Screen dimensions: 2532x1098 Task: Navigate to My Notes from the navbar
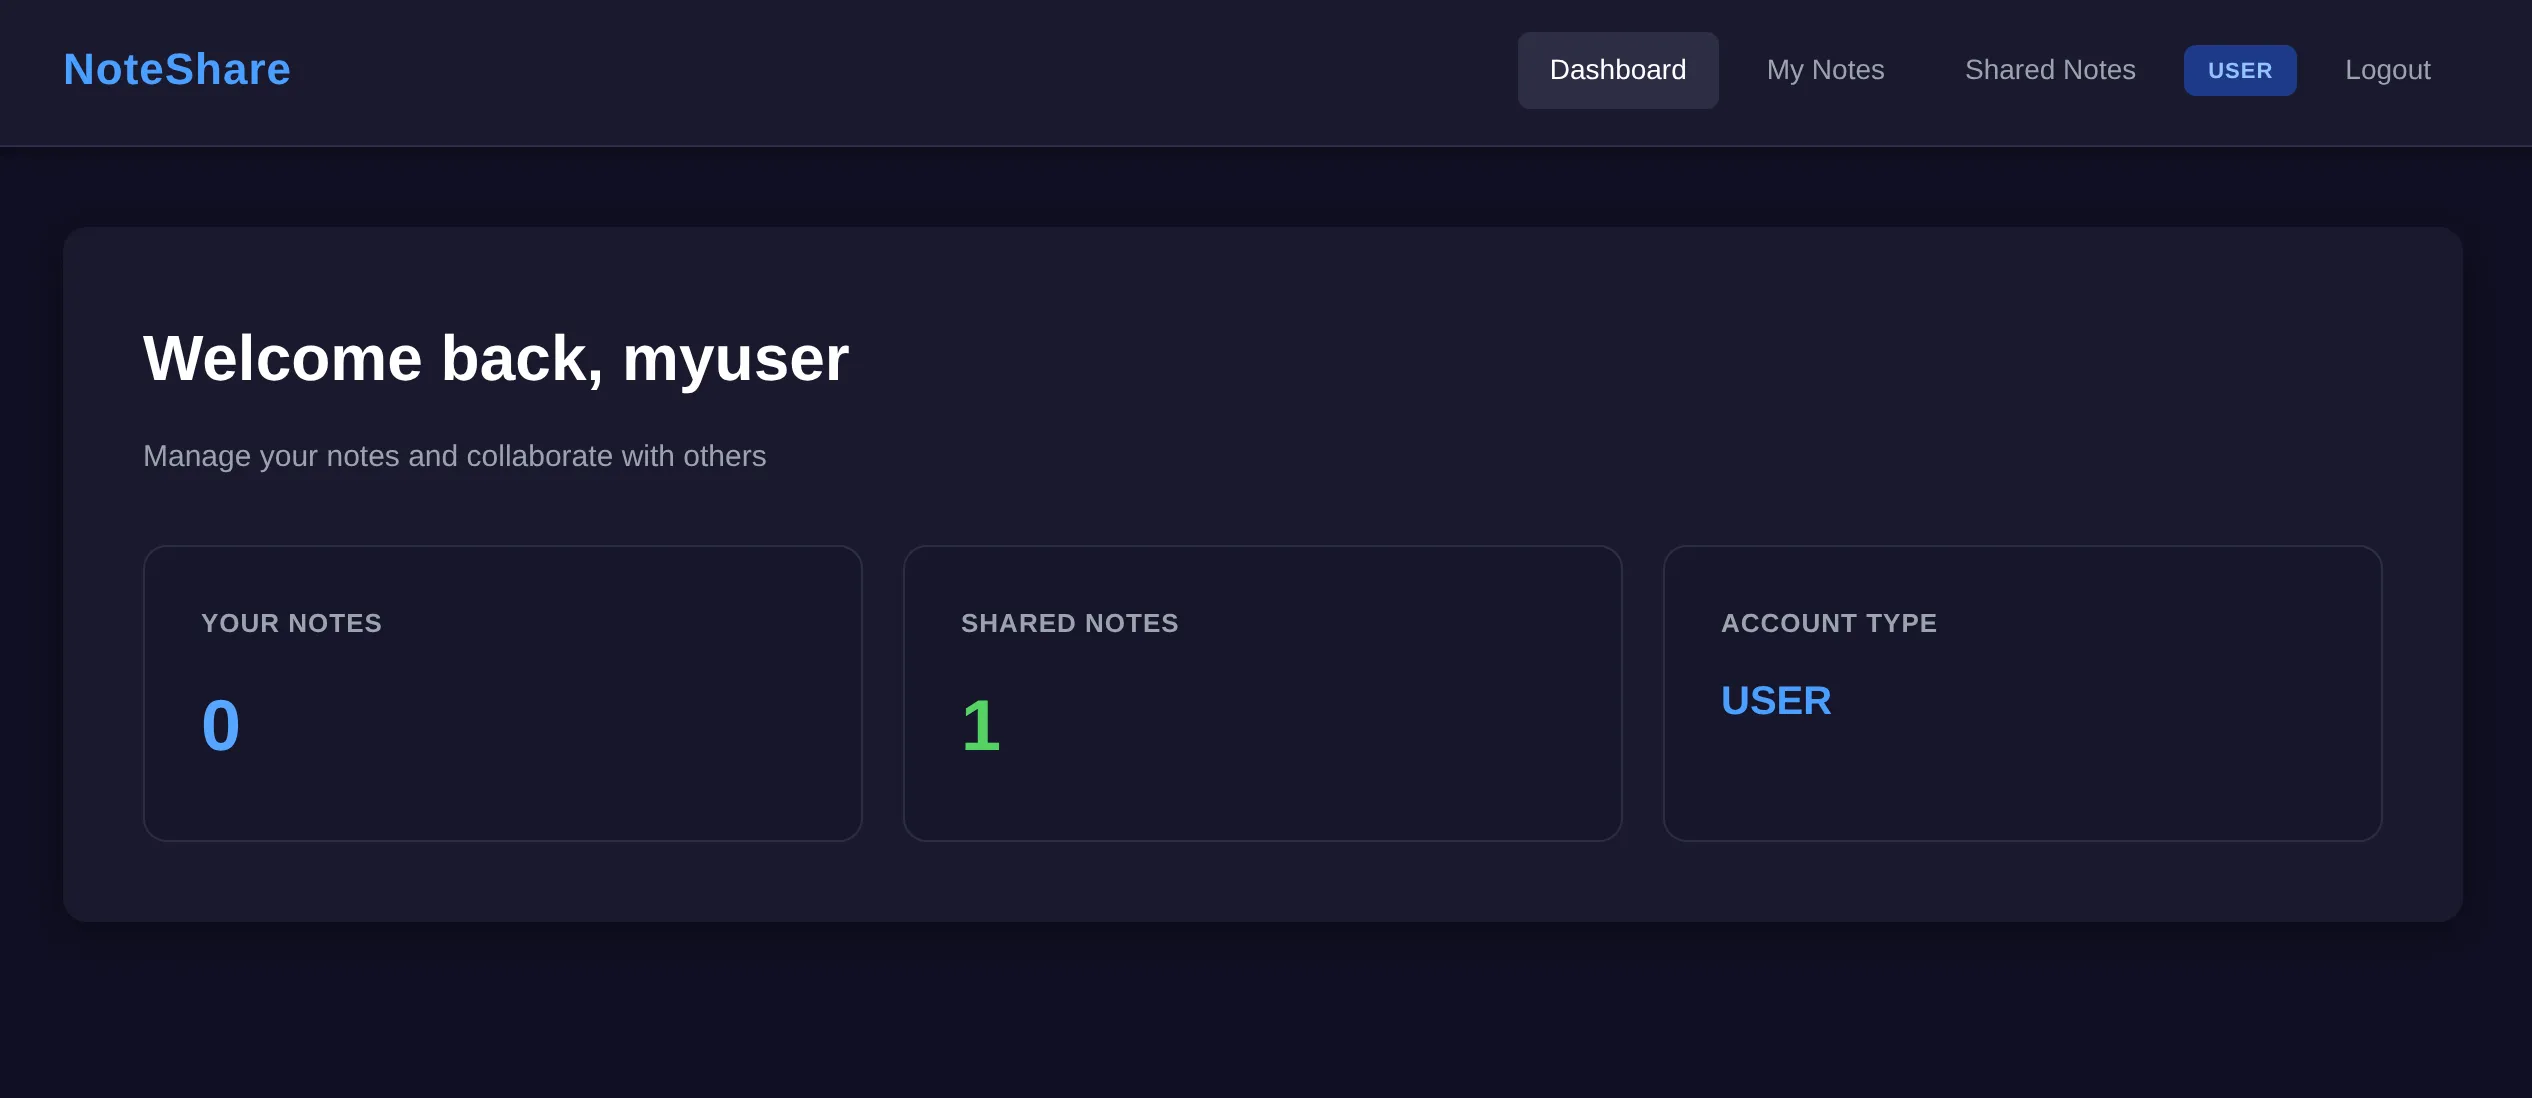[1824, 70]
